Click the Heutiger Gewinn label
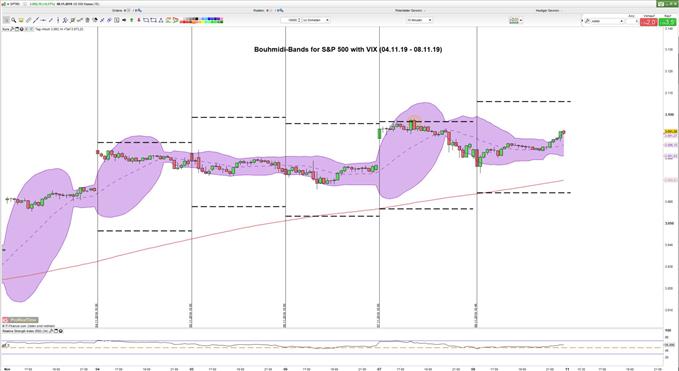 point(547,10)
